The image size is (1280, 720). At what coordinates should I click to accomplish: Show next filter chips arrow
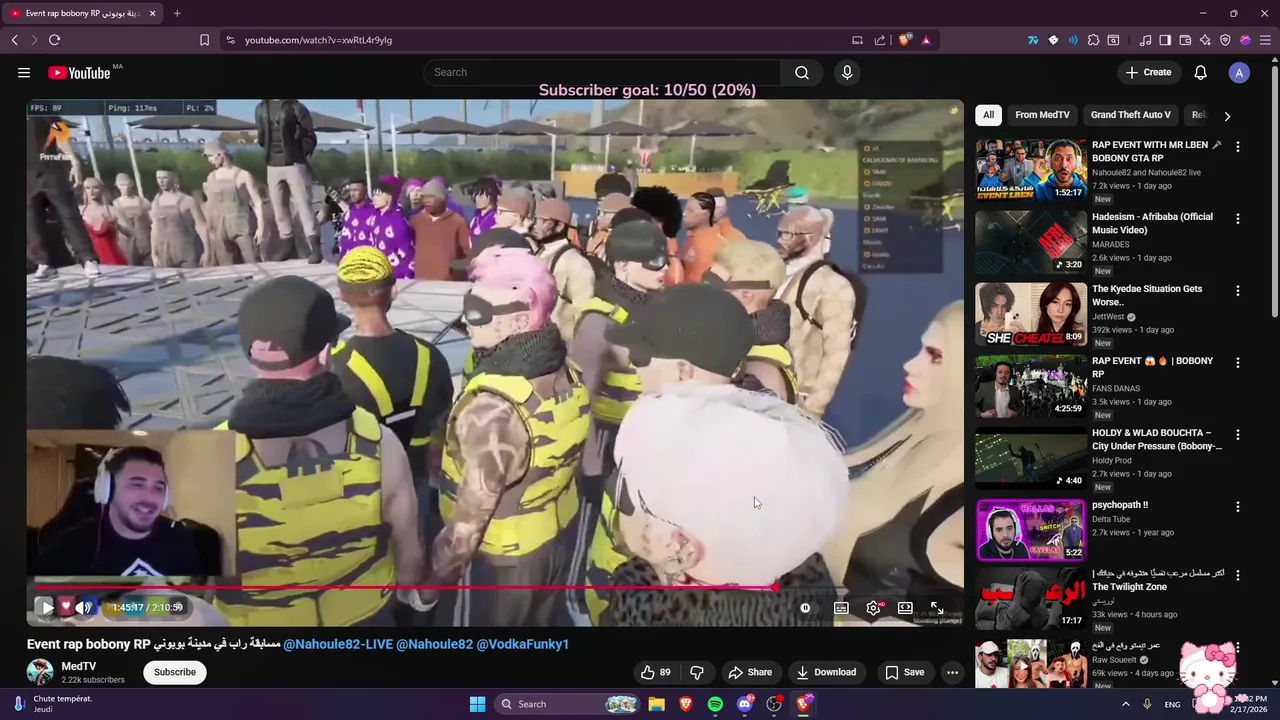[1227, 116]
